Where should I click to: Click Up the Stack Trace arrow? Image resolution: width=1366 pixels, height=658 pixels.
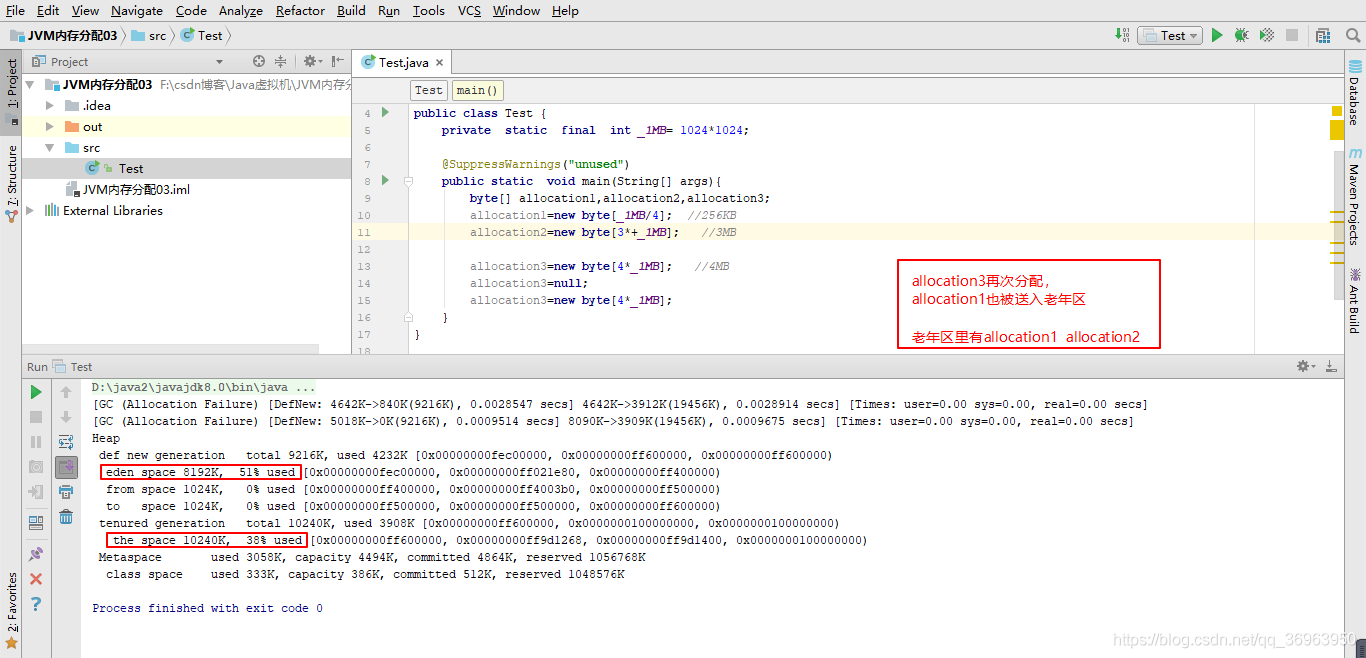[66, 392]
